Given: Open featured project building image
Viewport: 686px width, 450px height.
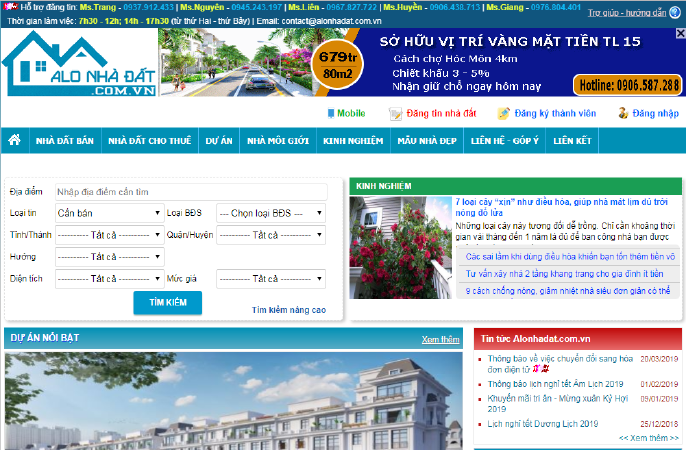Looking at the screenshot, I should [234, 401].
